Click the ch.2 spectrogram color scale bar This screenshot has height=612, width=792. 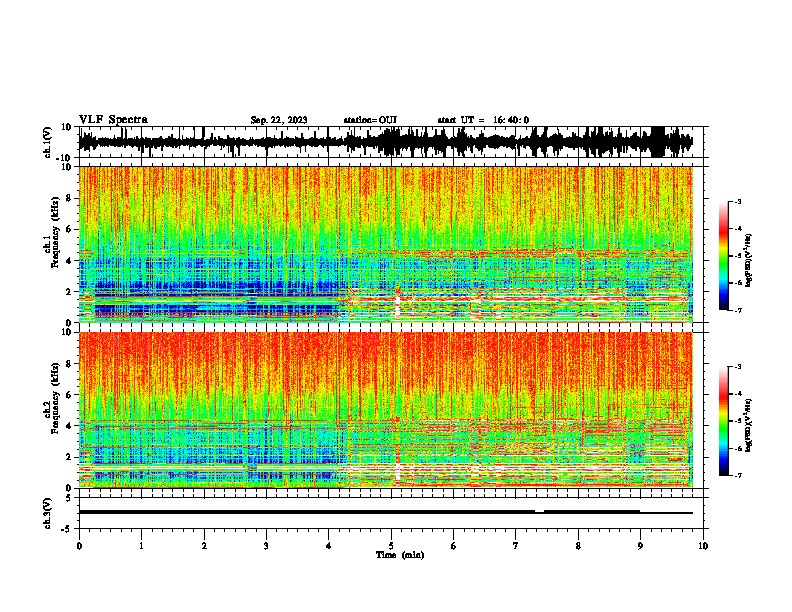[724, 421]
